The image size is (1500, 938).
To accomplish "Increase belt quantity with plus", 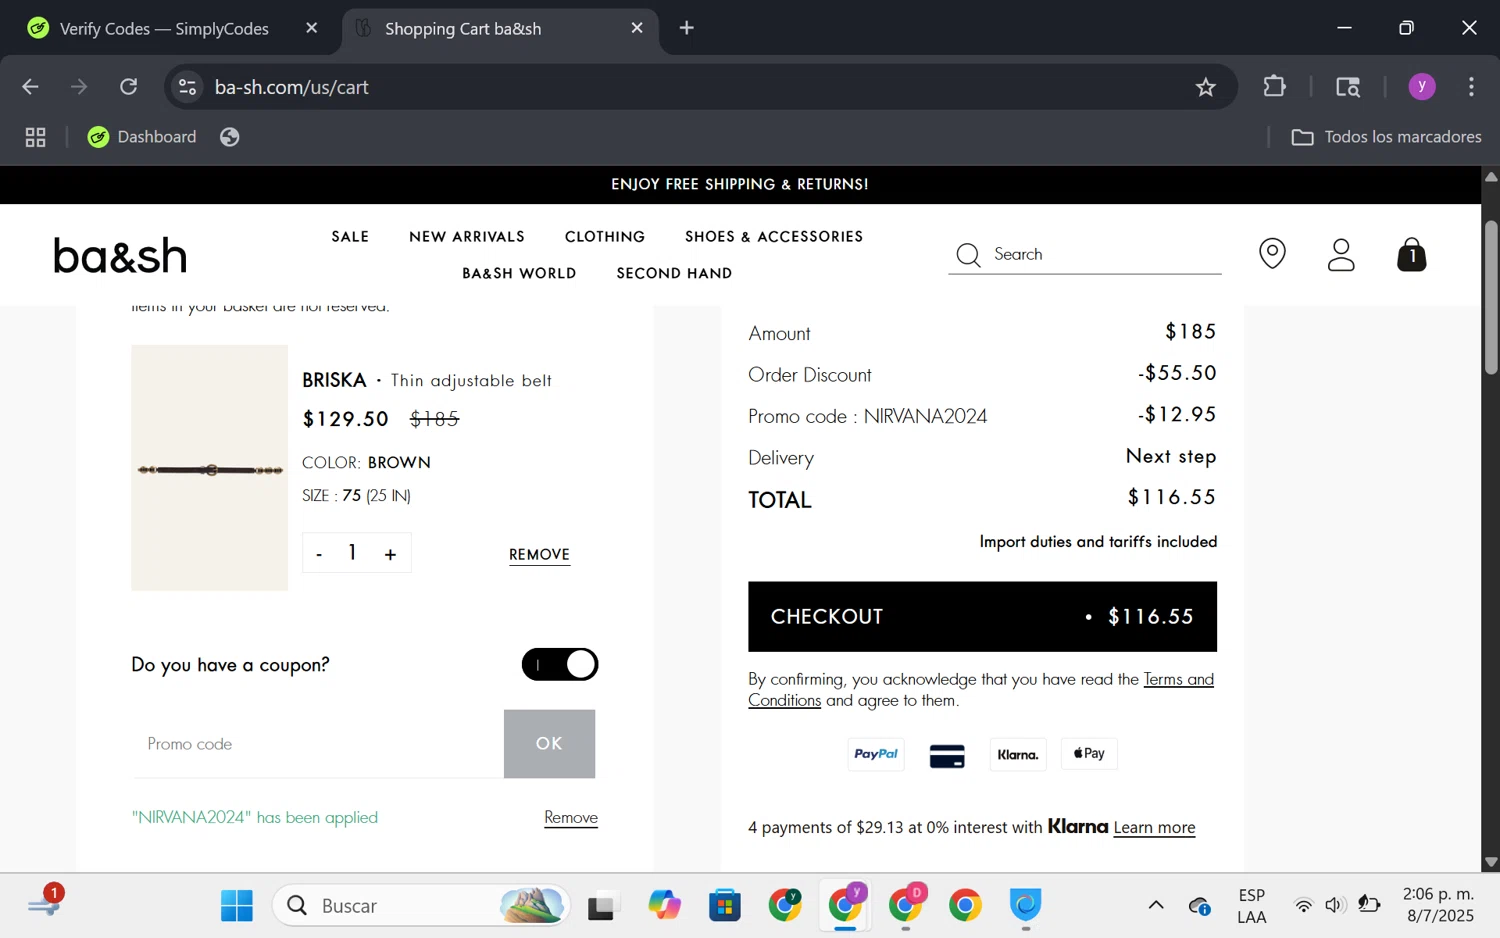I will (390, 554).
